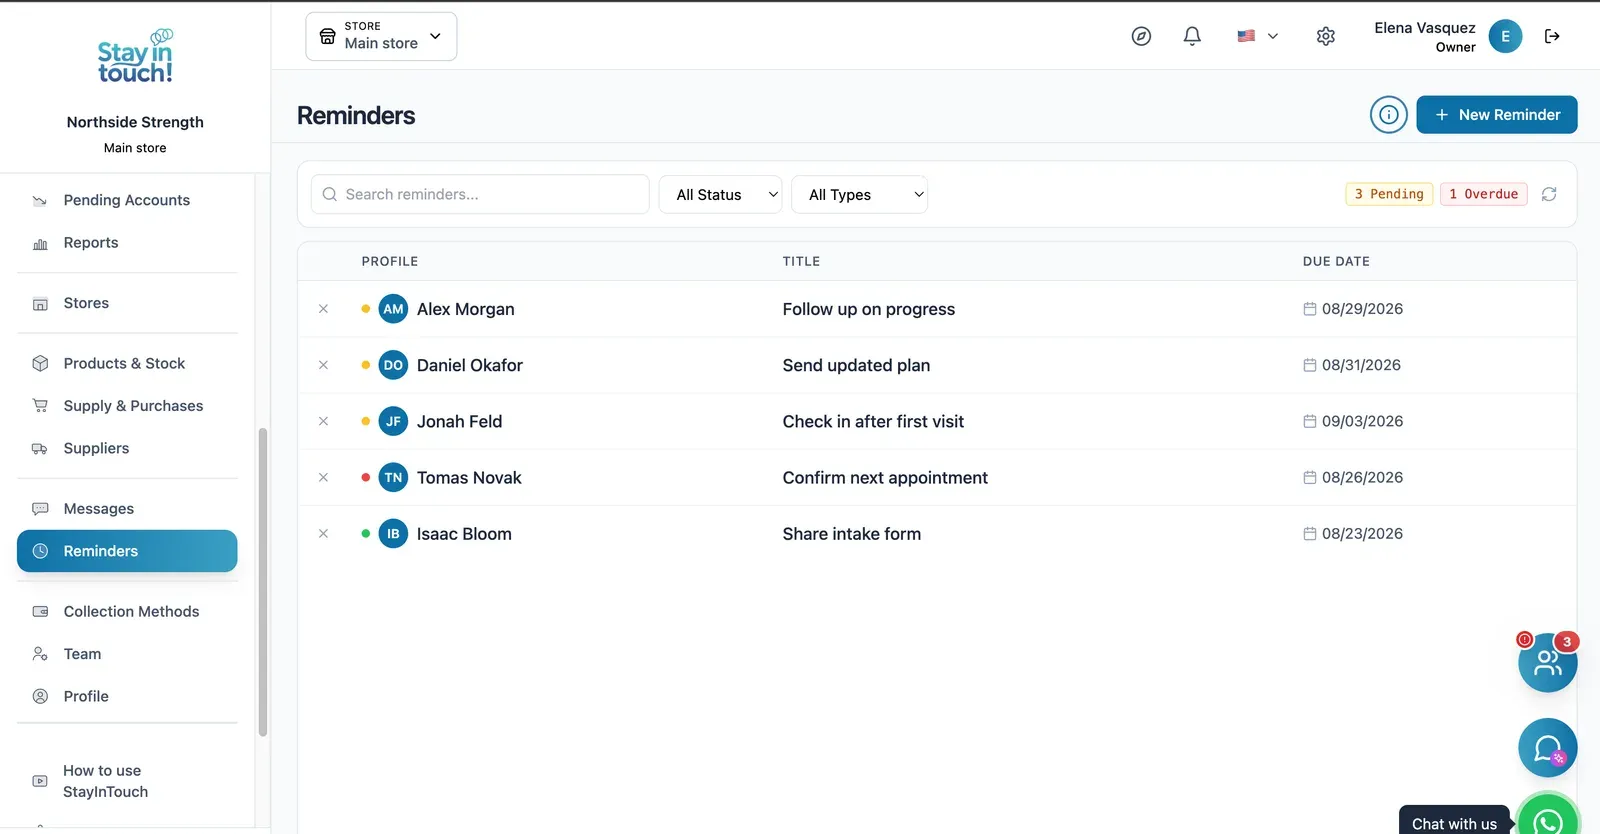Open the language flag dropdown
1600x834 pixels.
point(1257,36)
